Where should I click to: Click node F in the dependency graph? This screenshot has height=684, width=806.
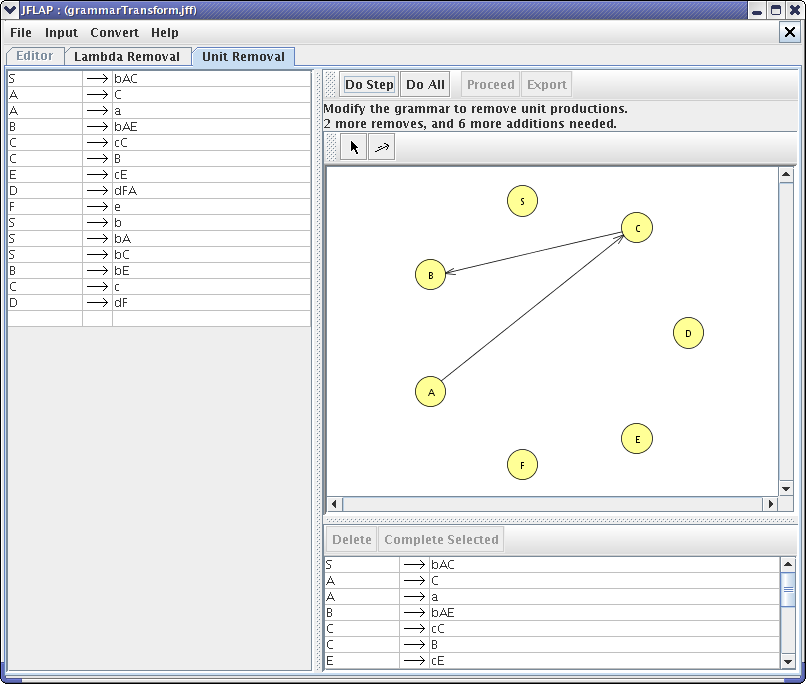pyautogui.click(x=522, y=465)
